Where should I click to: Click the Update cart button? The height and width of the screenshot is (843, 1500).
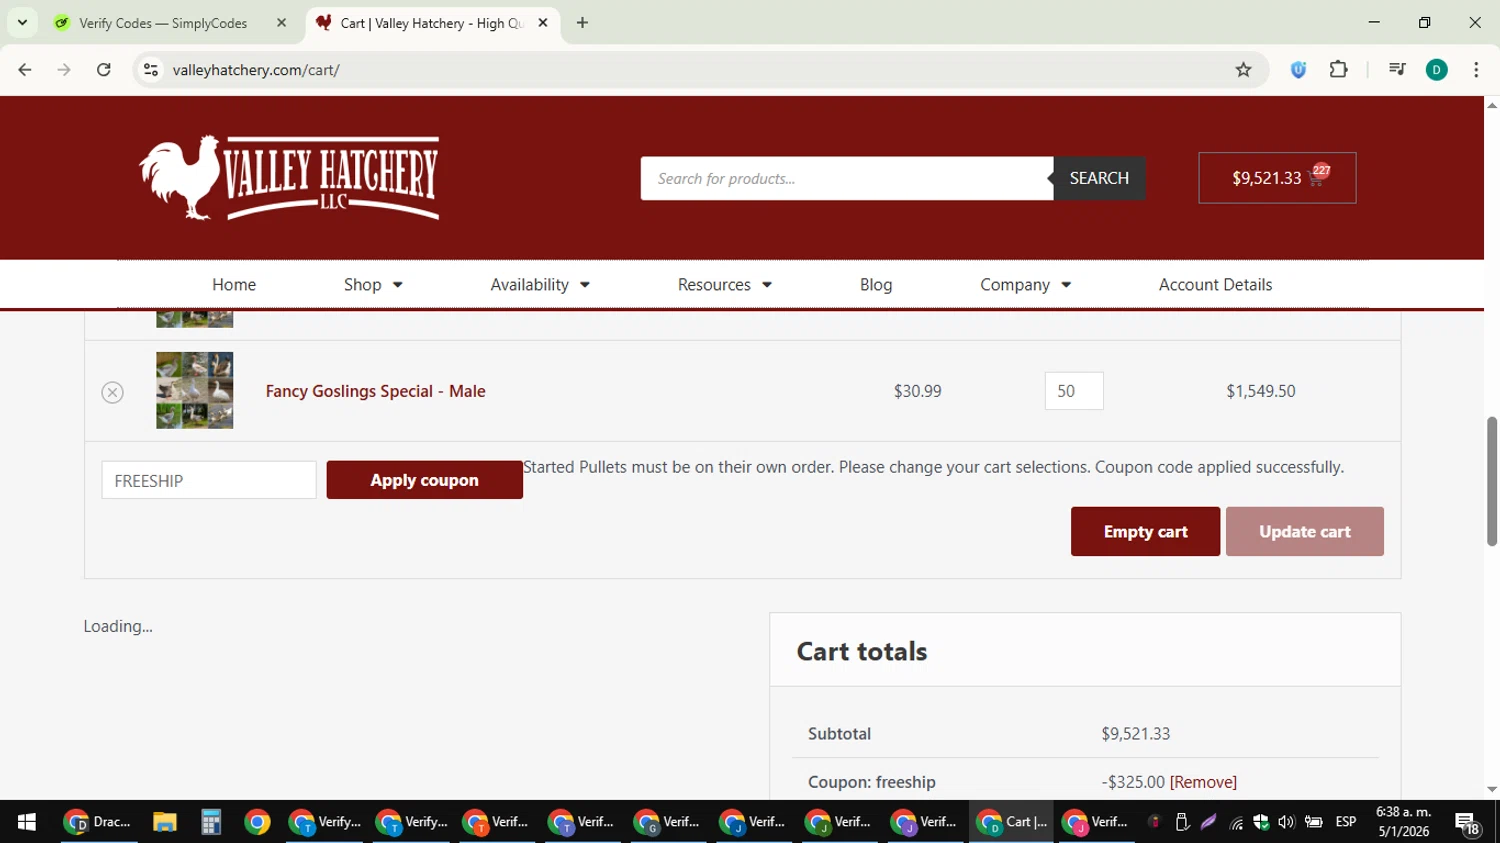[x=1304, y=532]
